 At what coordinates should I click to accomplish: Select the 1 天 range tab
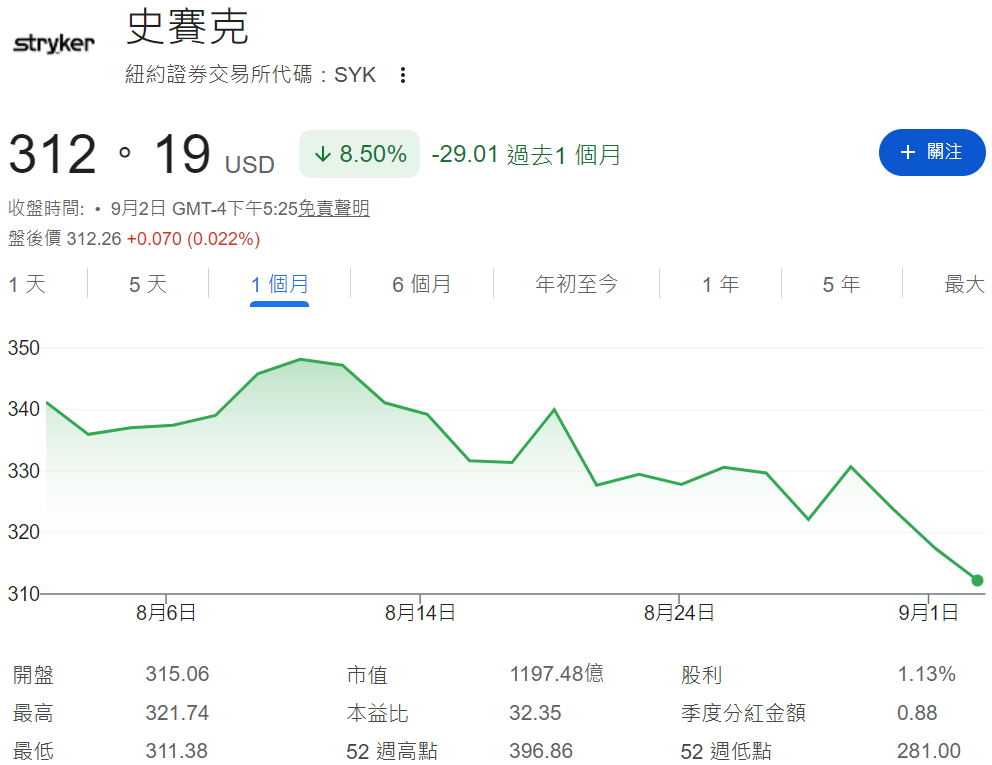[27, 284]
